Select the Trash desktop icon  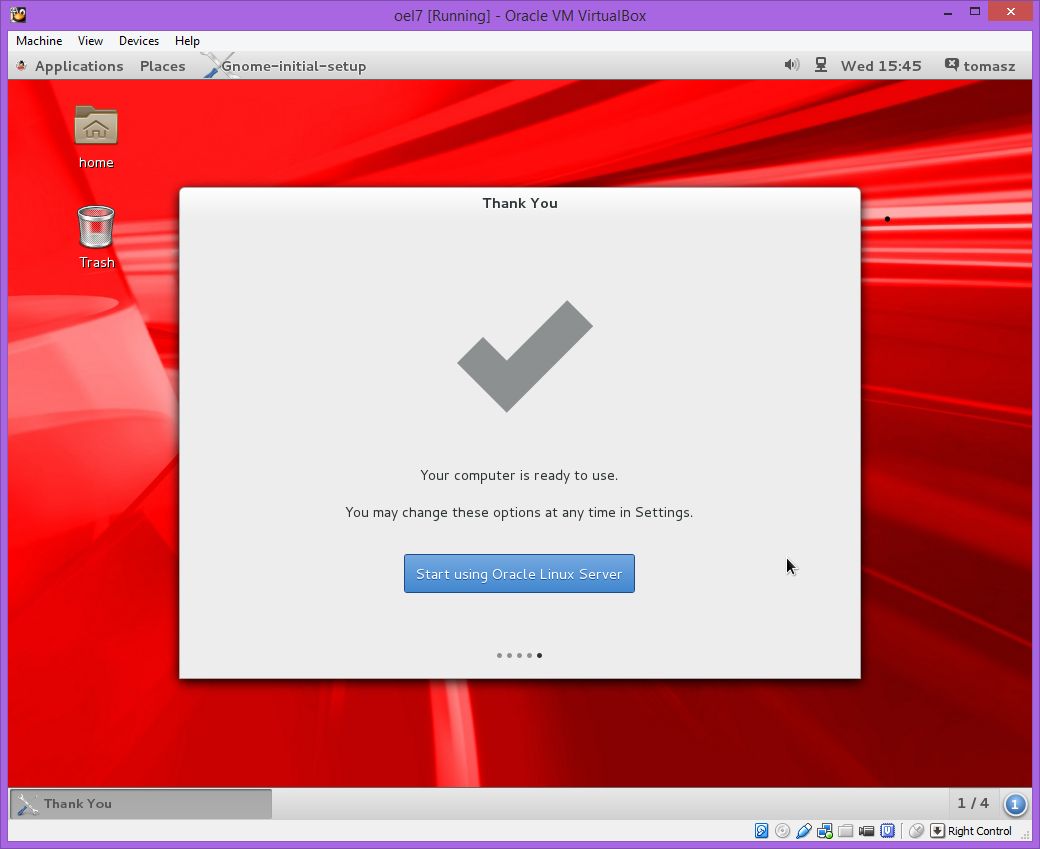click(x=96, y=237)
